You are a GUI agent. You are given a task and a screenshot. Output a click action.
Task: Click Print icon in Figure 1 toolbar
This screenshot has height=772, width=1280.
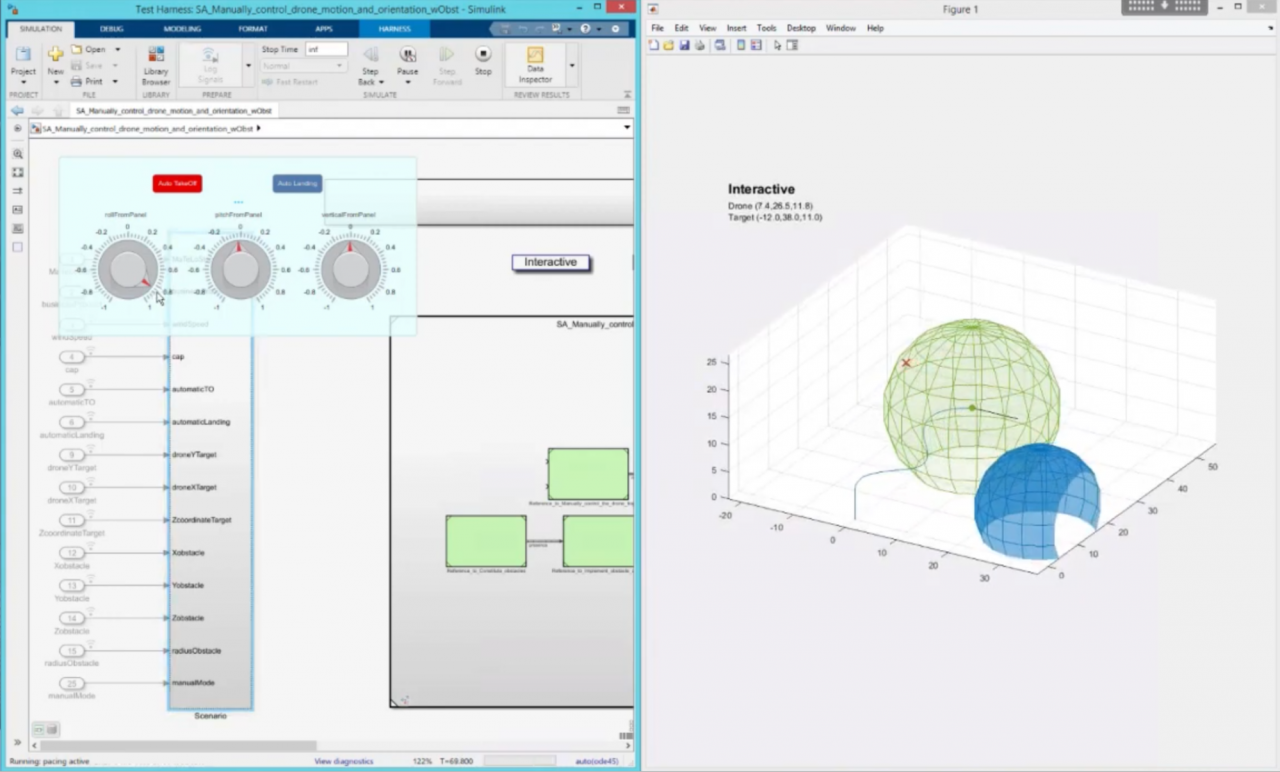699,45
